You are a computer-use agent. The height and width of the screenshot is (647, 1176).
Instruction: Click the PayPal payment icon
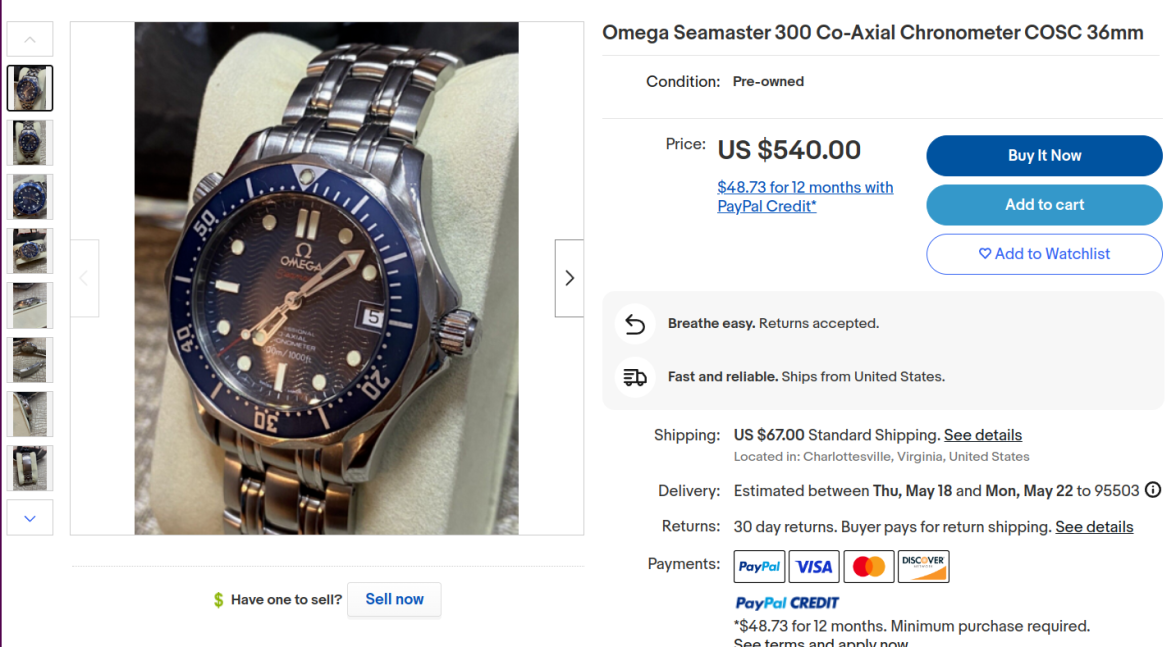(x=760, y=567)
